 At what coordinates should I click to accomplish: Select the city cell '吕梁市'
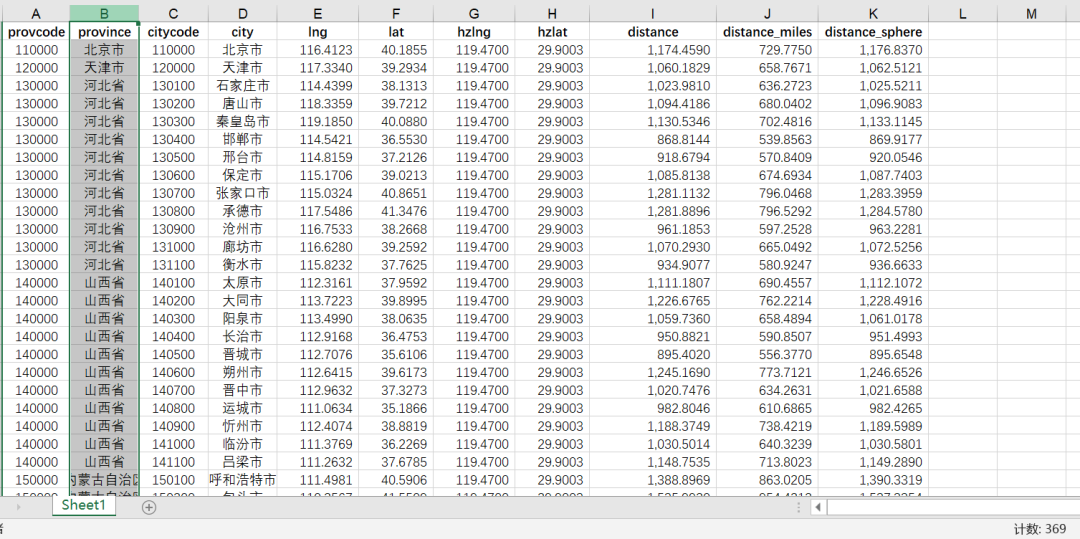[242, 461]
